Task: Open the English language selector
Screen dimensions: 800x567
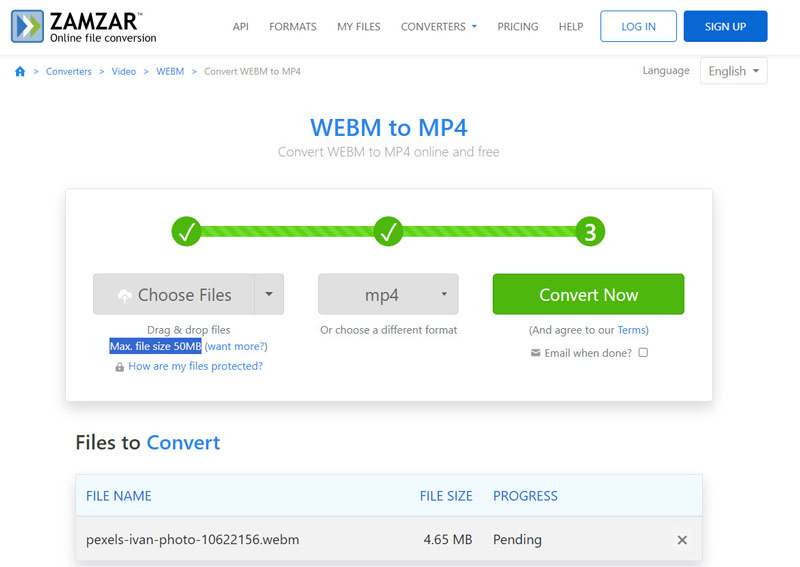Action: [733, 71]
